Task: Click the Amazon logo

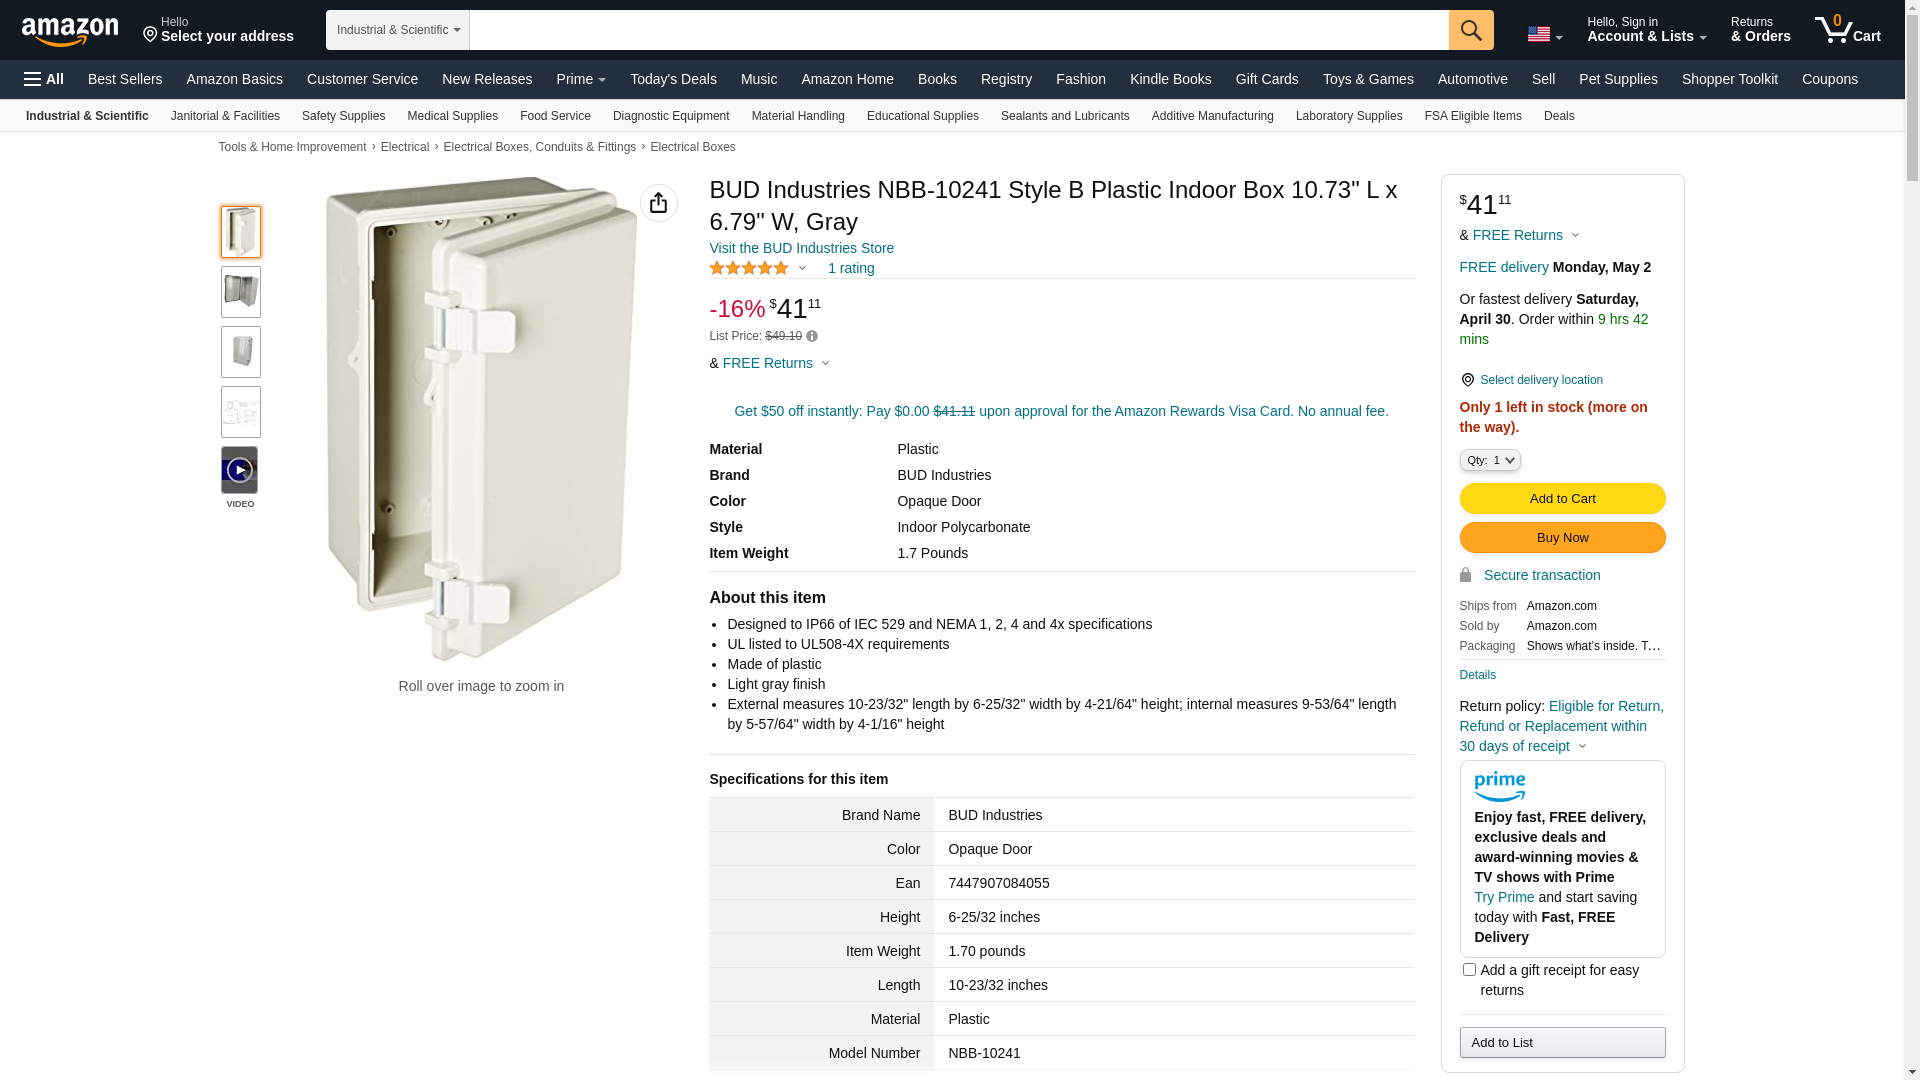Action: (x=70, y=32)
